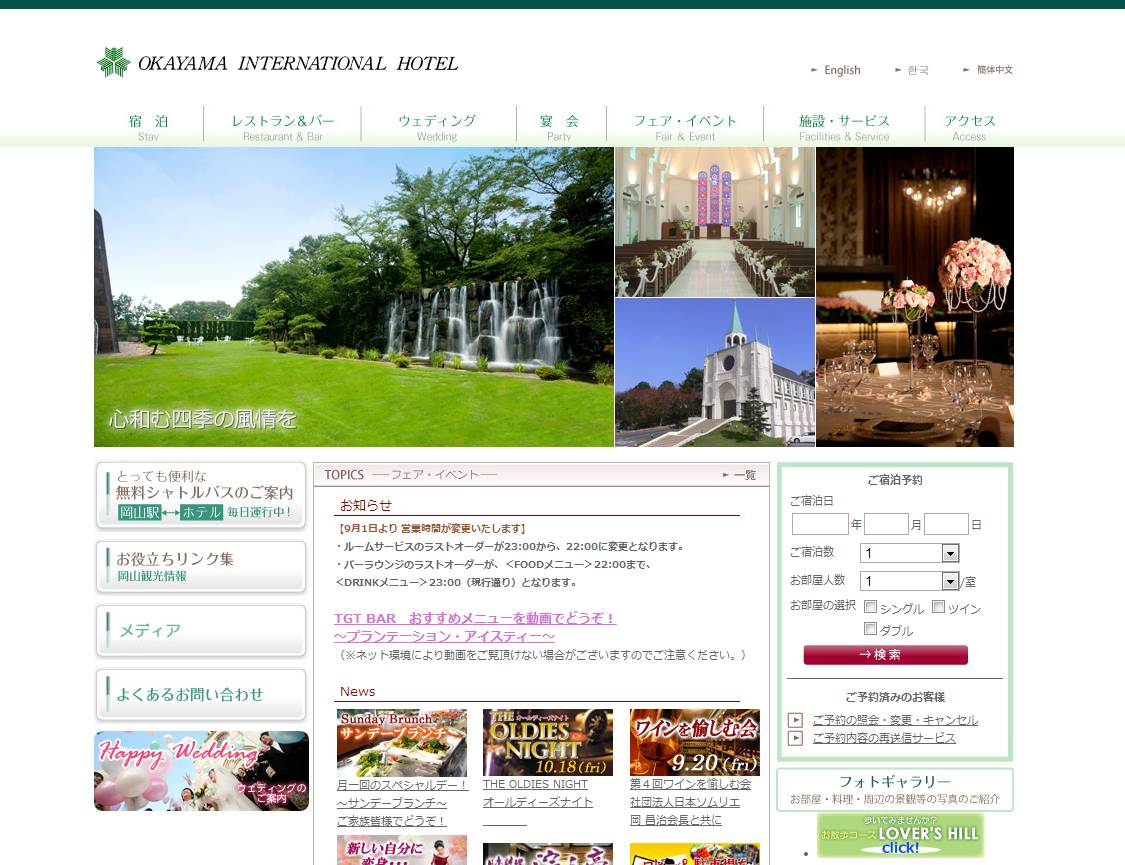Enable the ダブル room checkbox
The height and width of the screenshot is (865, 1125).
click(870, 630)
